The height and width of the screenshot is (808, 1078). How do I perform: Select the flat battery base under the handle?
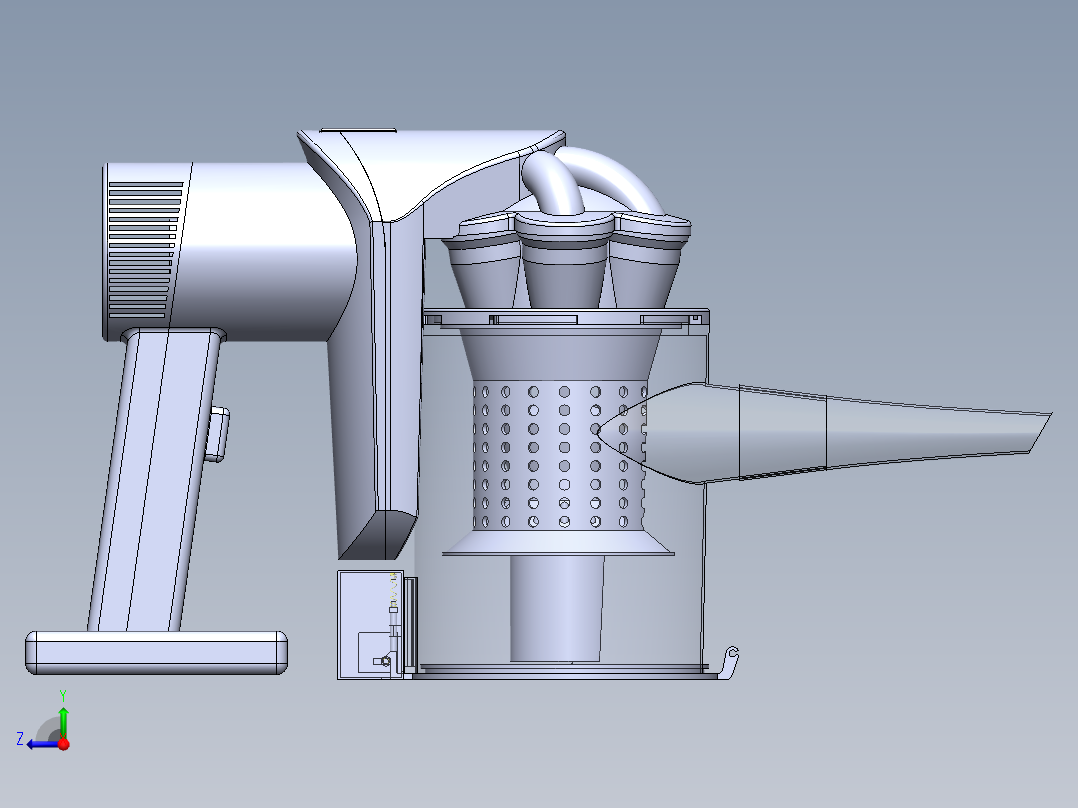(157, 653)
